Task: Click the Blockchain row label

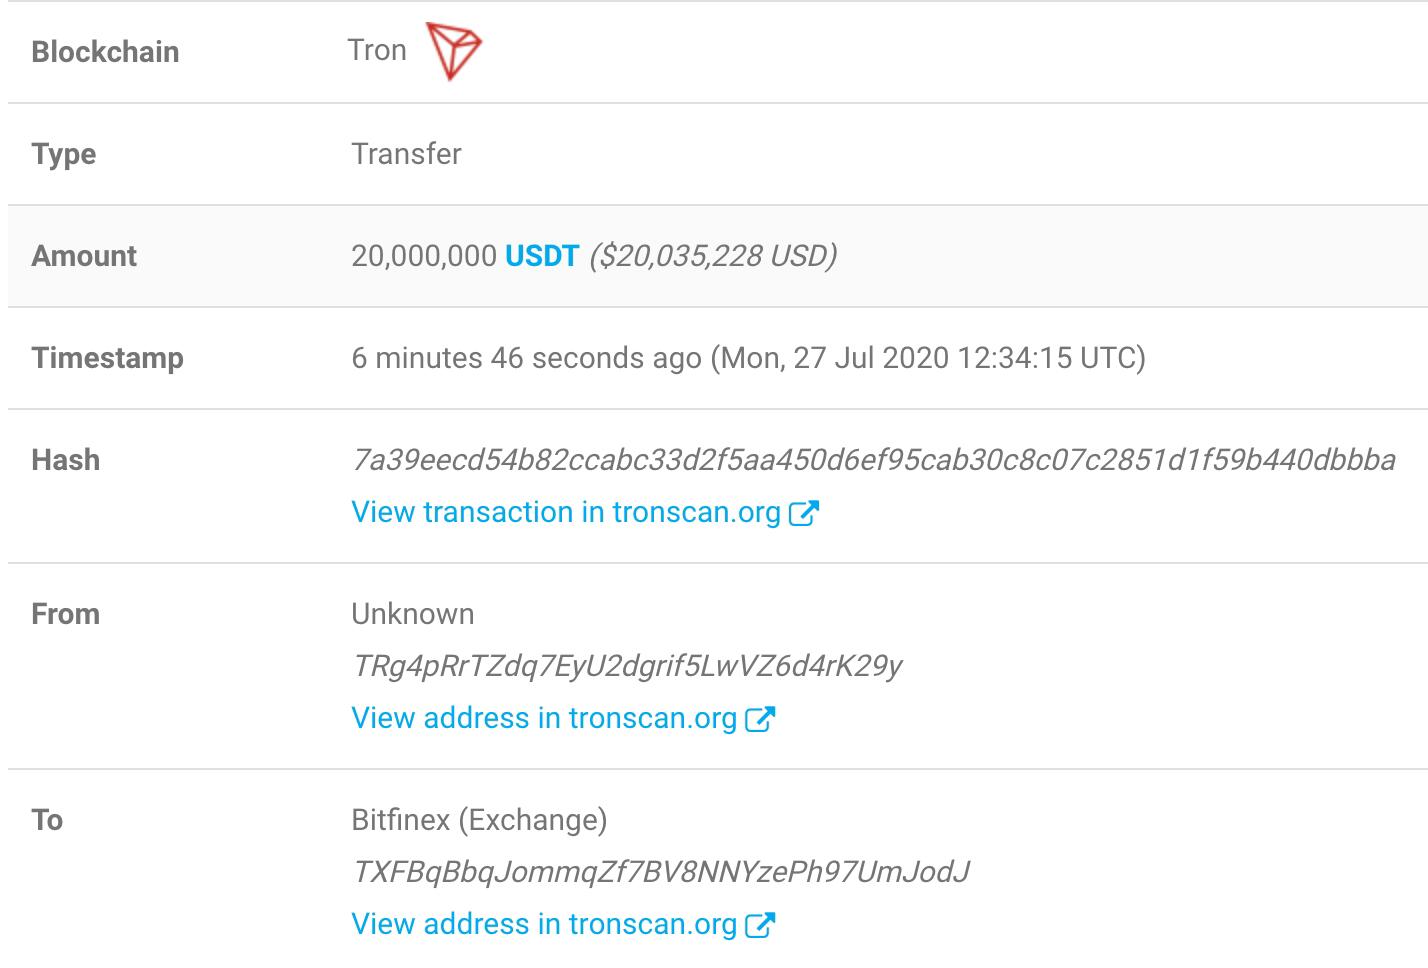Action: pos(106,52)
